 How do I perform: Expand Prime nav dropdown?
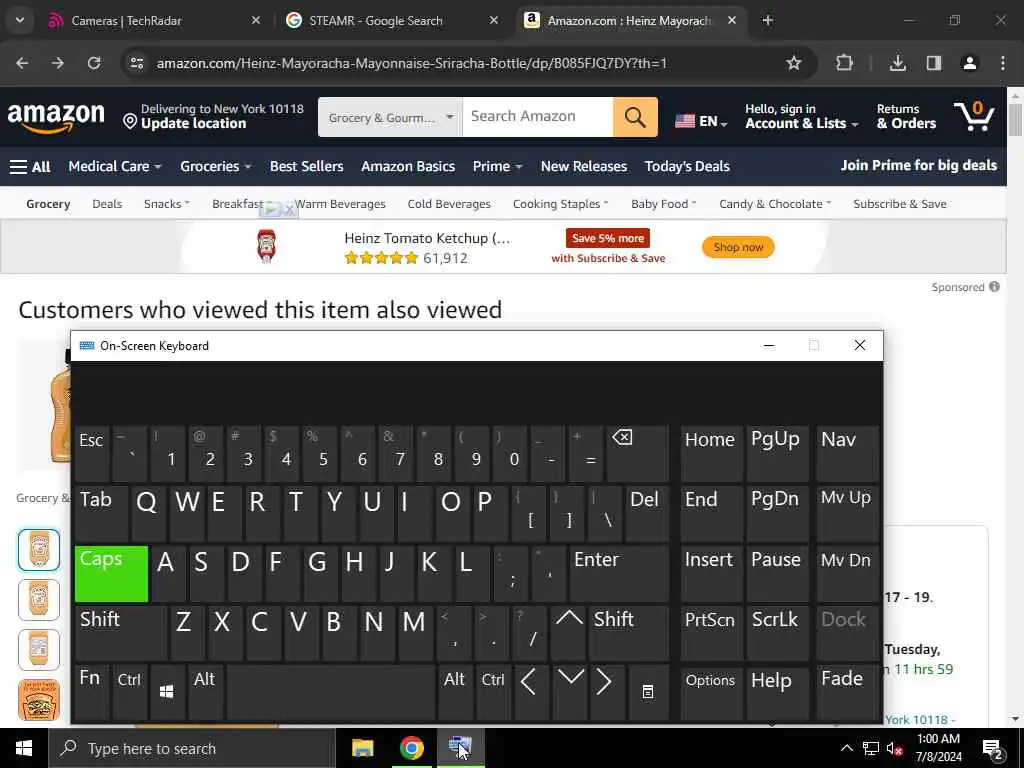tap(497, 167)
